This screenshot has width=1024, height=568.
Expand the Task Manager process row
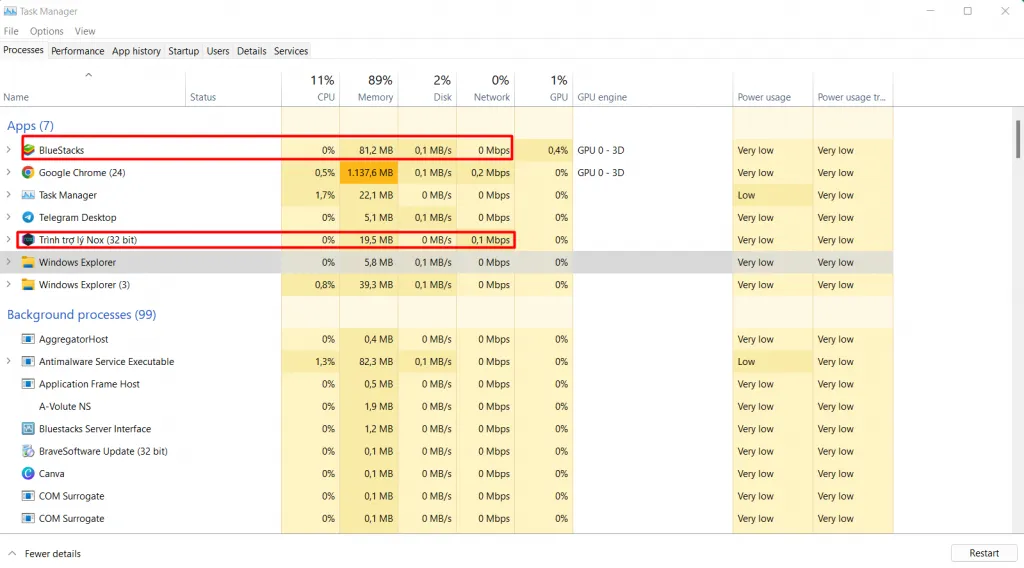tap(8, 195)
